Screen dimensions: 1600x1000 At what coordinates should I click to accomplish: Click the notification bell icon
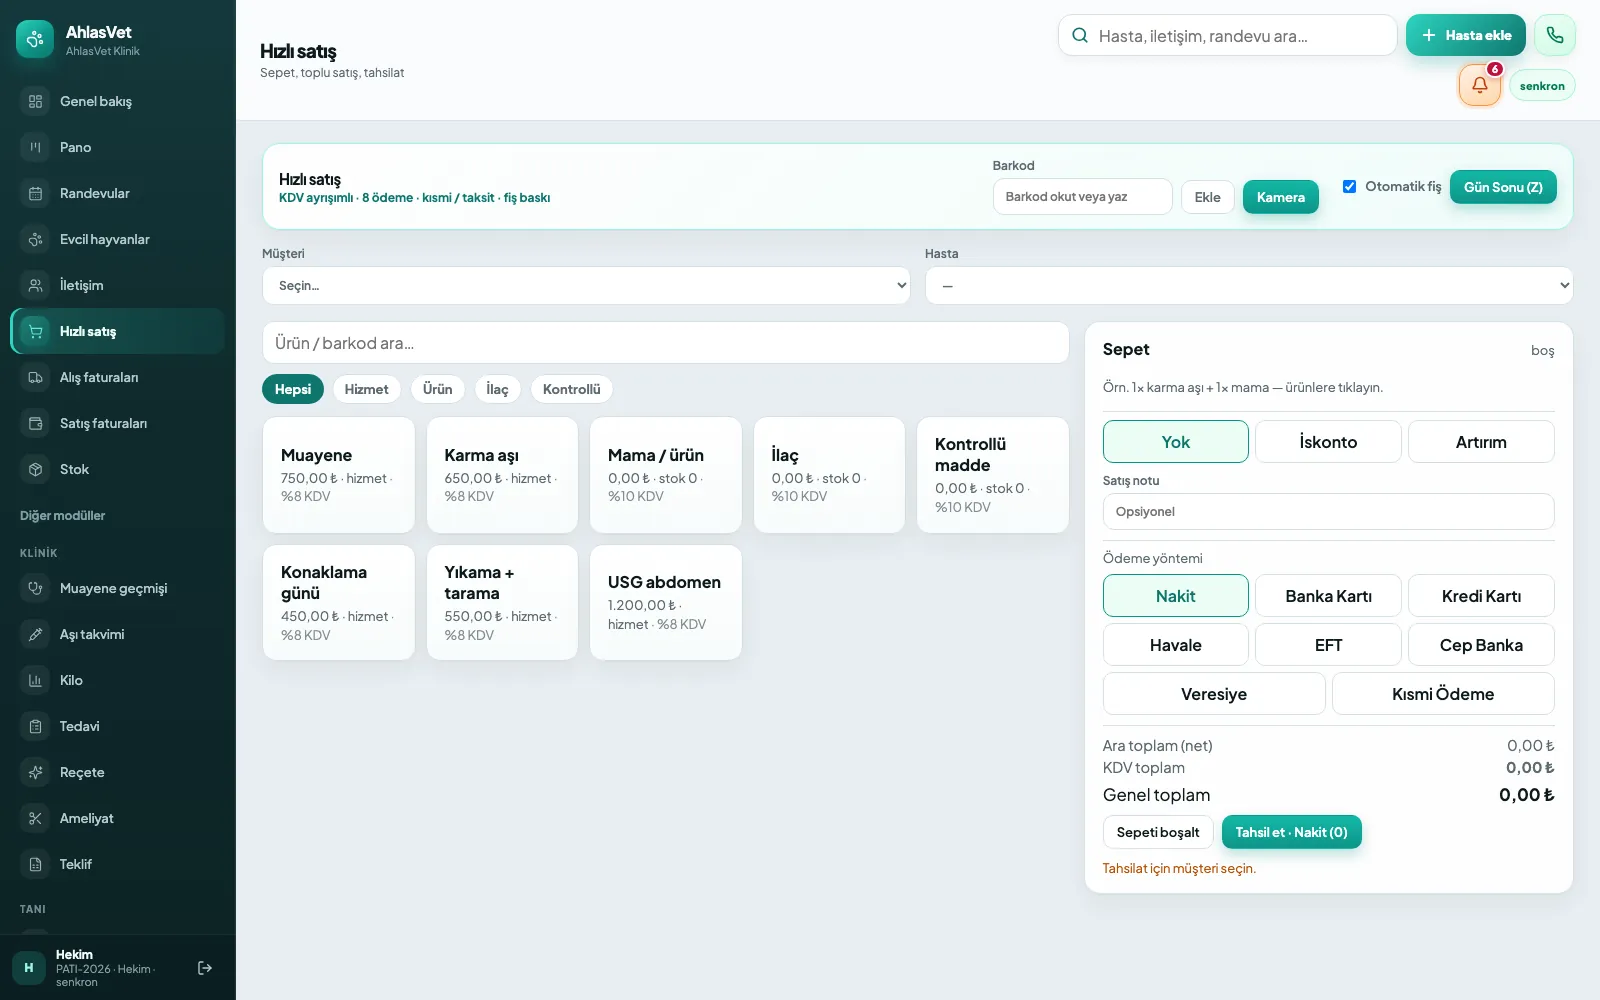[1479, 85]
